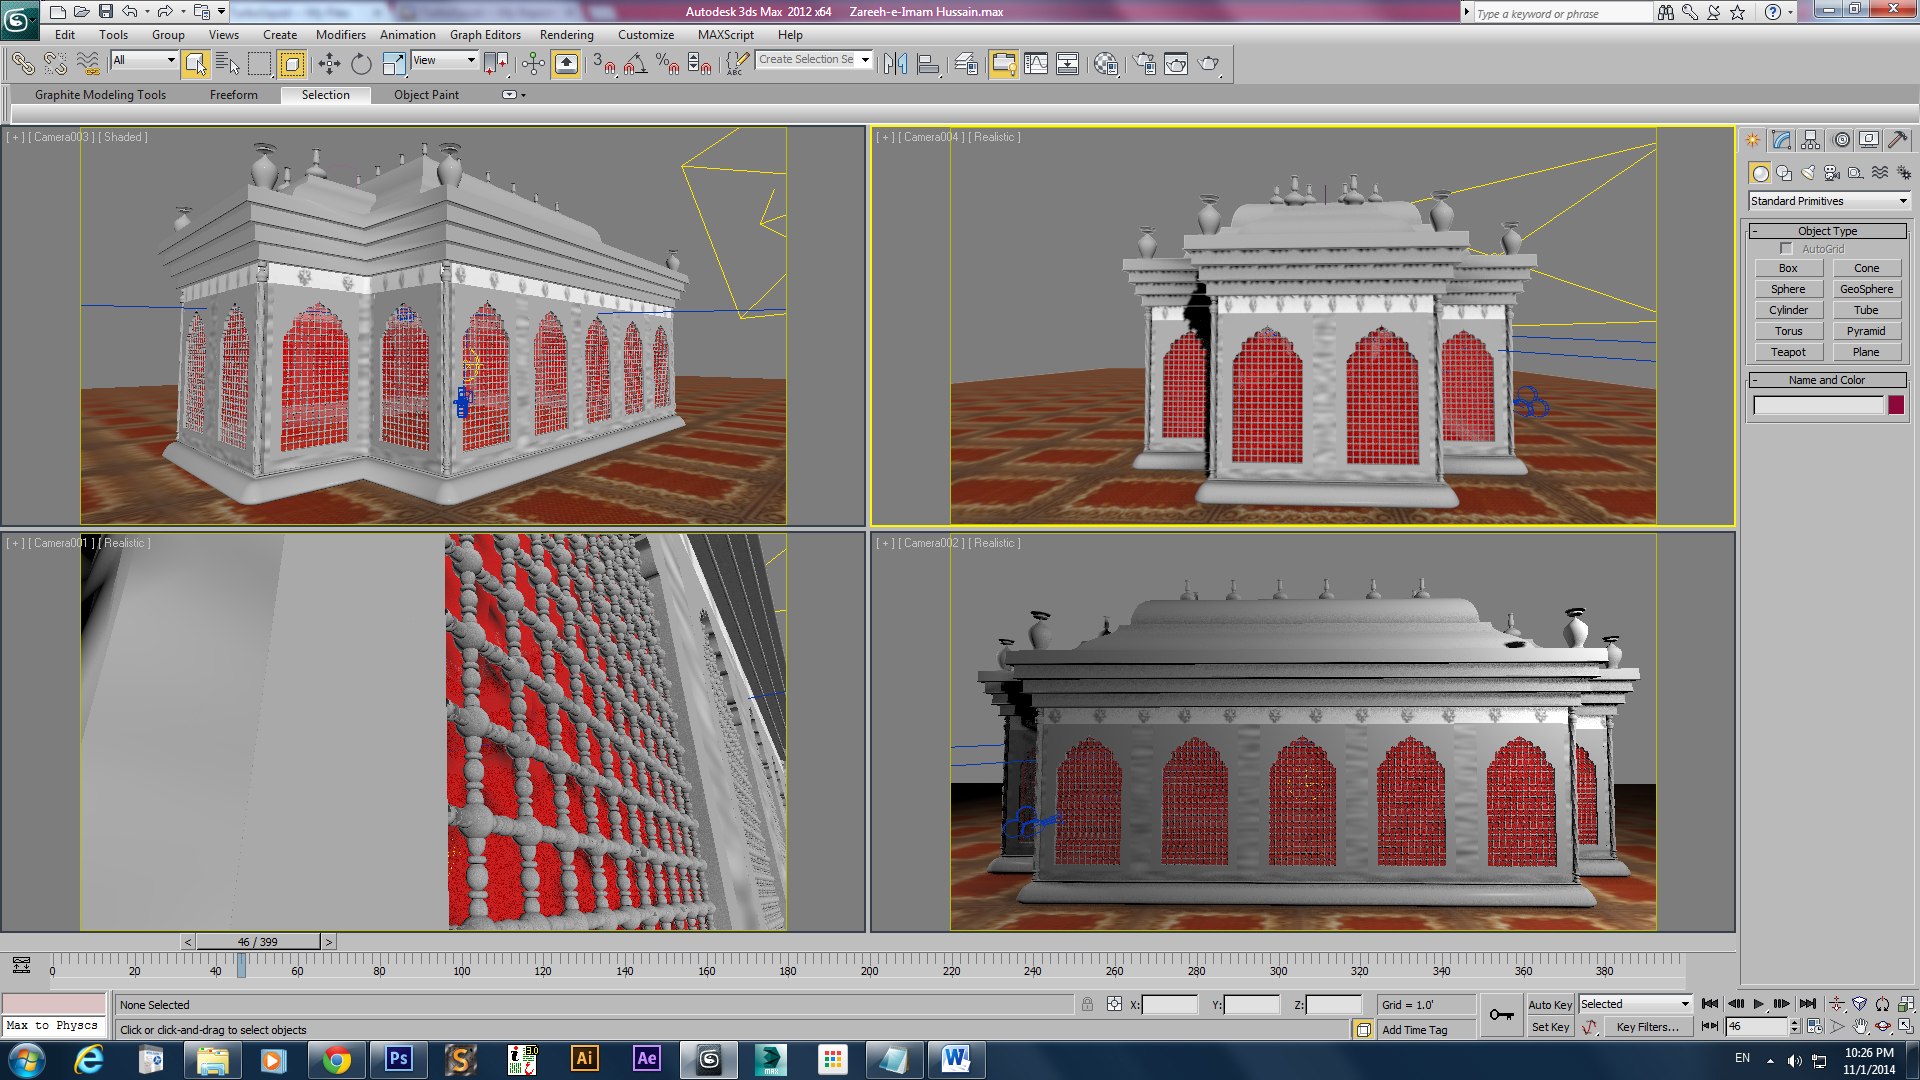
Task: Click the Teapot primitive button
Action: coord(1788,352)
